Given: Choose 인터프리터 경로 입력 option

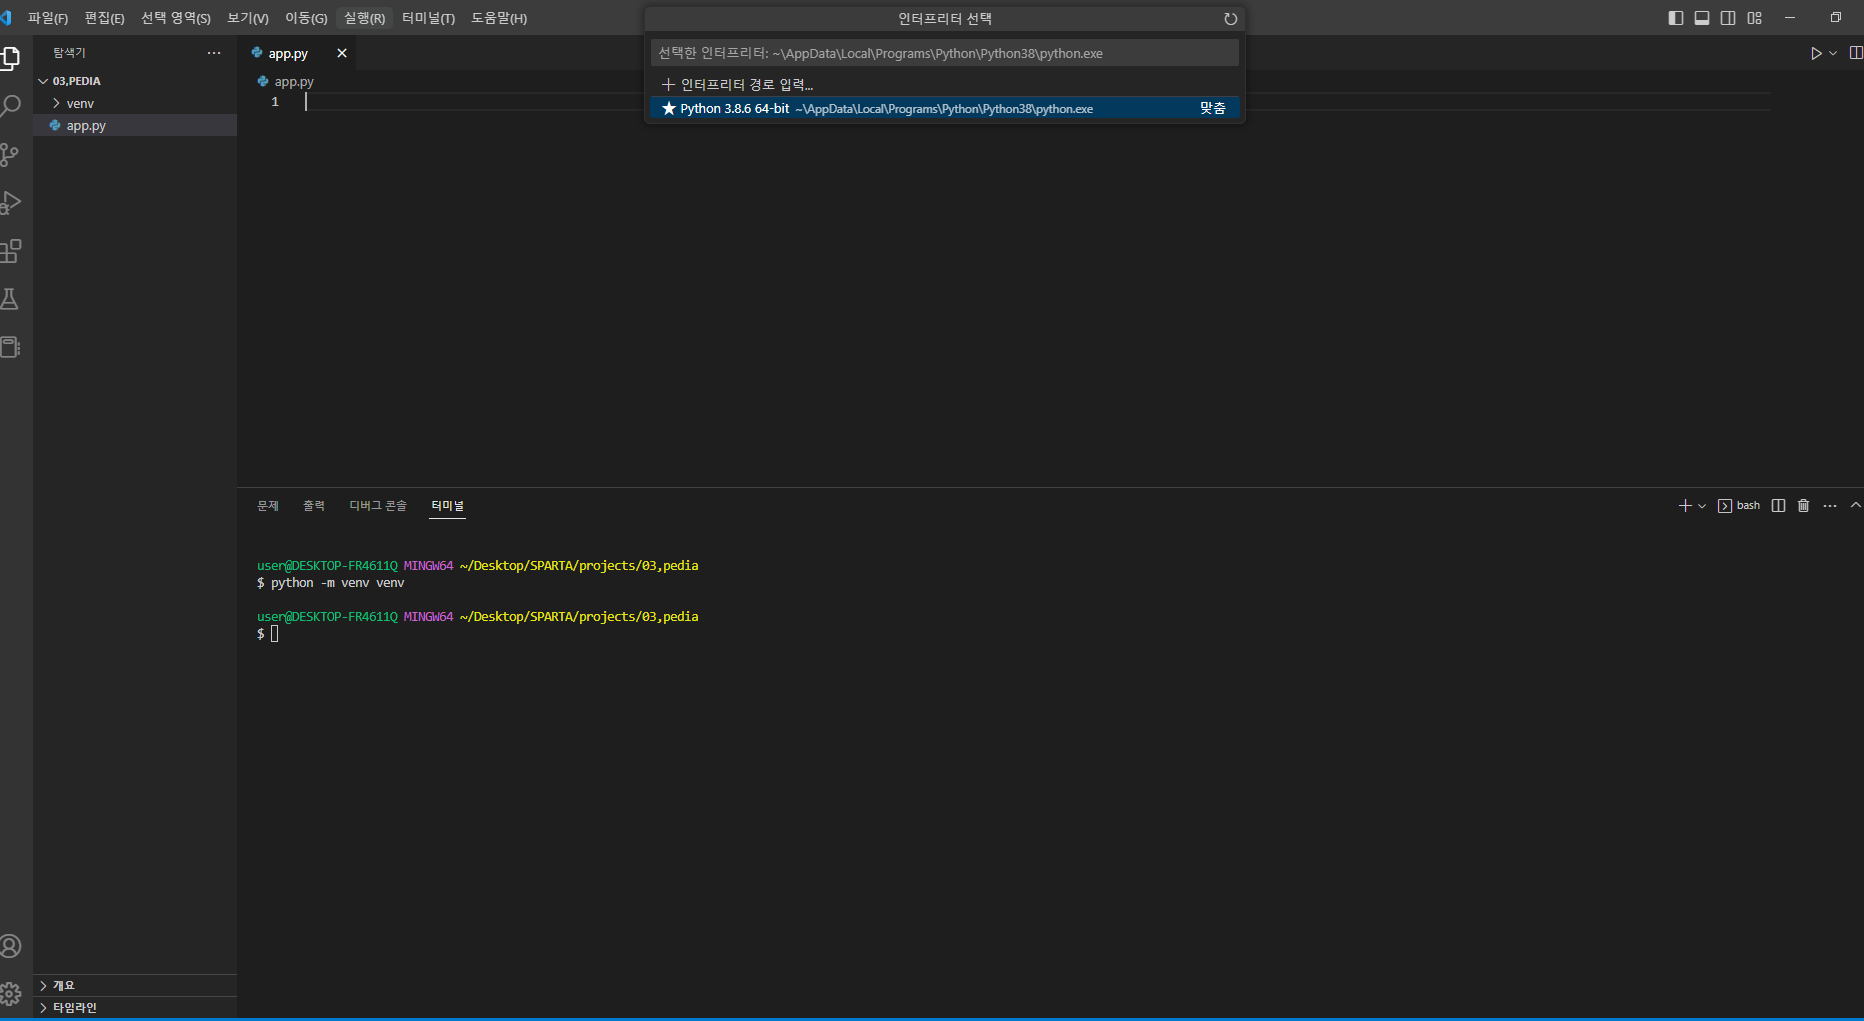Looking at the screenshot, I should point(945,85).
